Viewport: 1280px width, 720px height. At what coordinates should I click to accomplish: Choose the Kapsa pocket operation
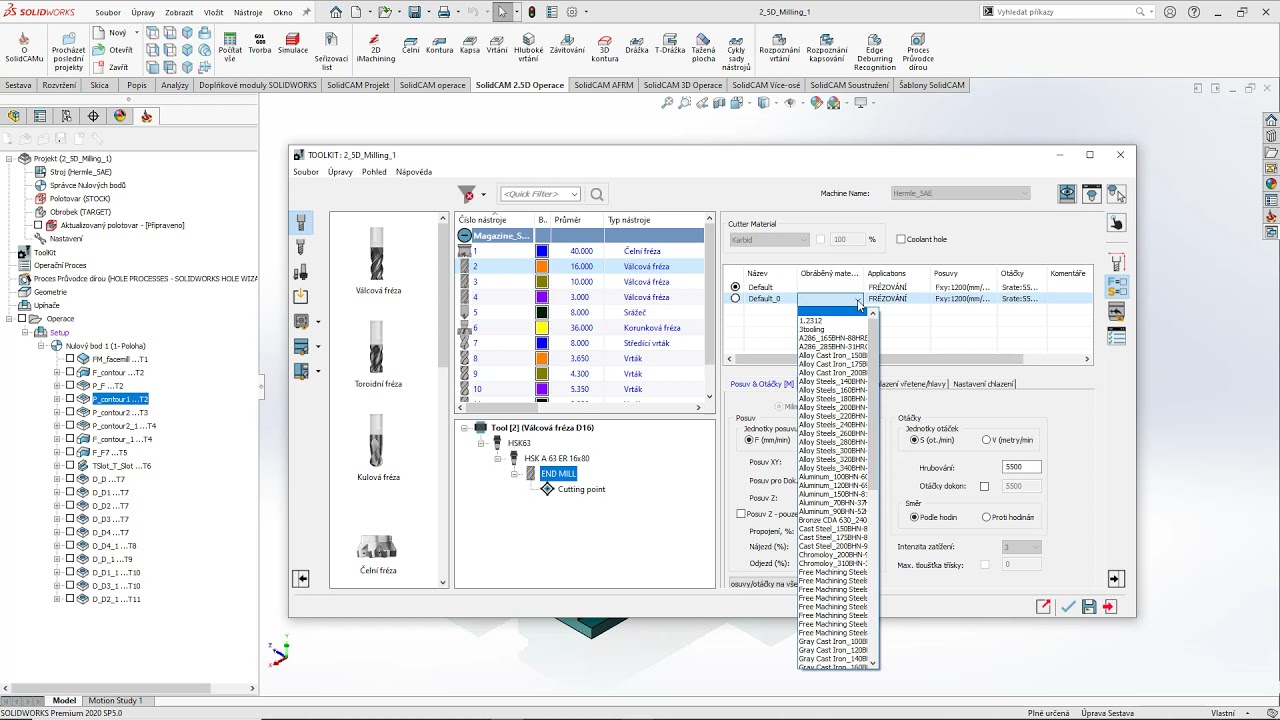coord(470,43)
